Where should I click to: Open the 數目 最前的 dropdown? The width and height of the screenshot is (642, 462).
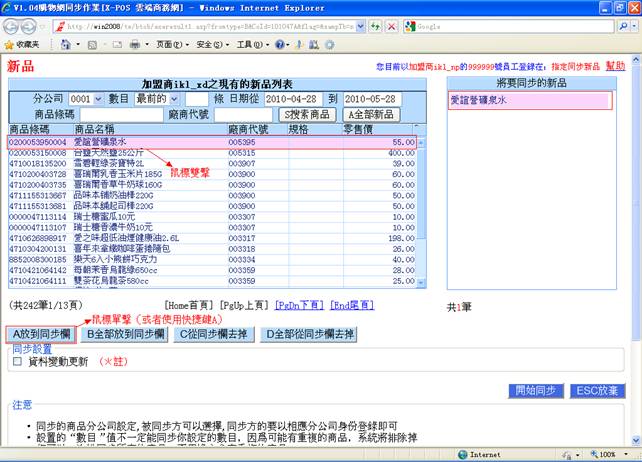pyautogui.click(x=158, y=100)
